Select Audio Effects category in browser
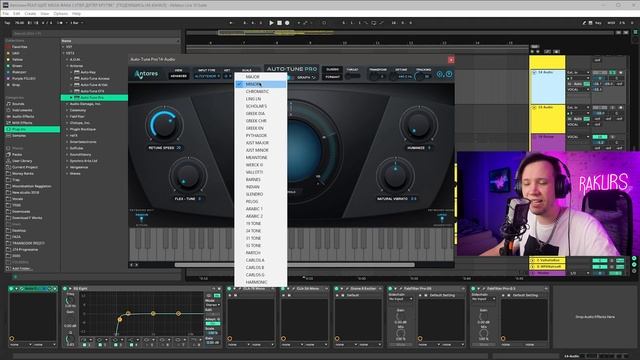The width and height of the screenshot is (640, 360). point(32,116)
